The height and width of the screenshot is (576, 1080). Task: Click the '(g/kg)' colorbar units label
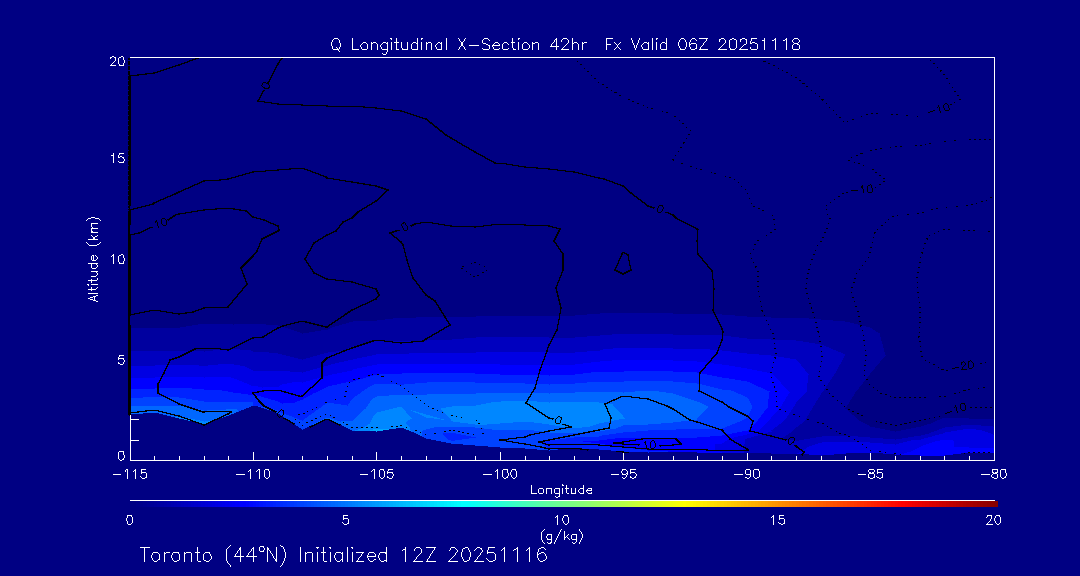(561, 537)
